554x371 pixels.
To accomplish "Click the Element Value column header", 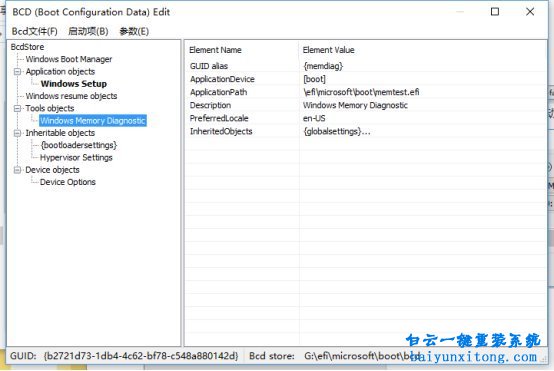I will [x=329, y=50].
